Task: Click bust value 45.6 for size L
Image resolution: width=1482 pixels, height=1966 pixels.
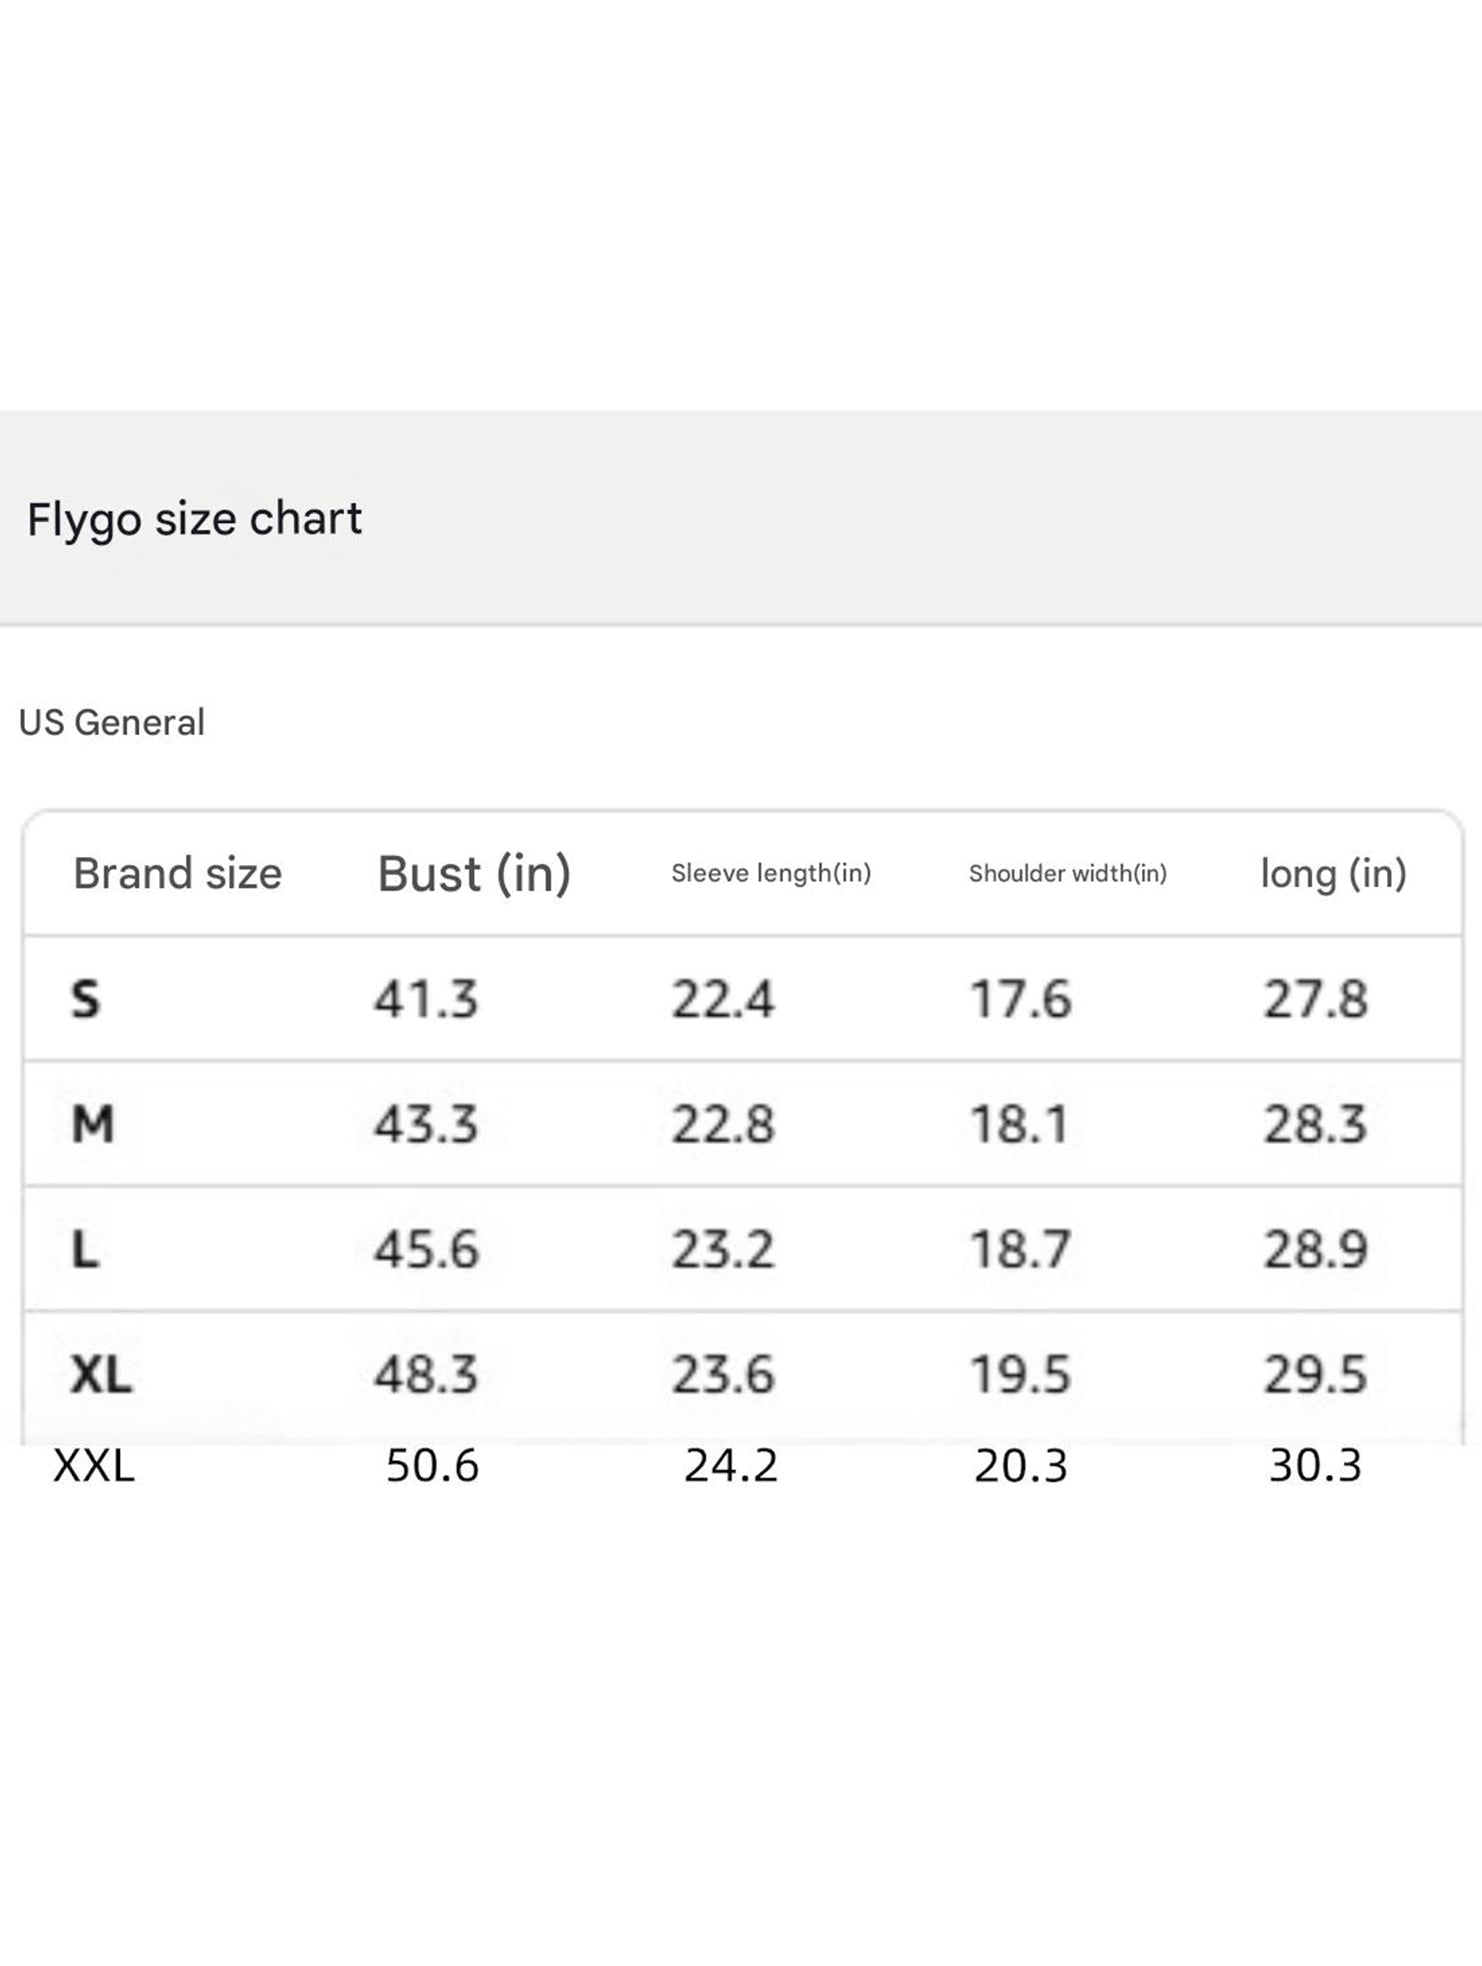Action: [427, 1249]
